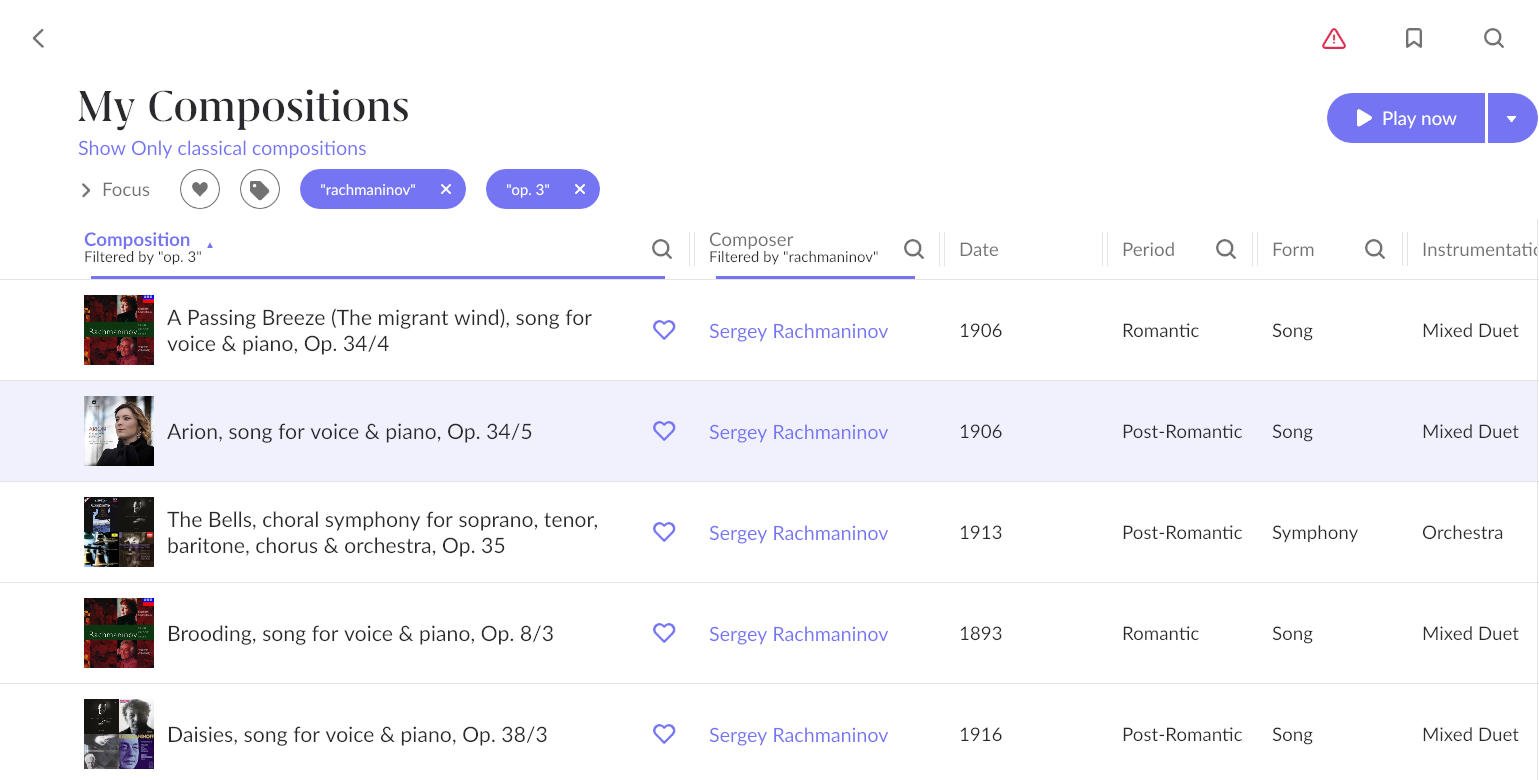Viewport: 1539px width, 780px height.
Task: Click search icon in Composition column header
Action: (x=661, y=249)
